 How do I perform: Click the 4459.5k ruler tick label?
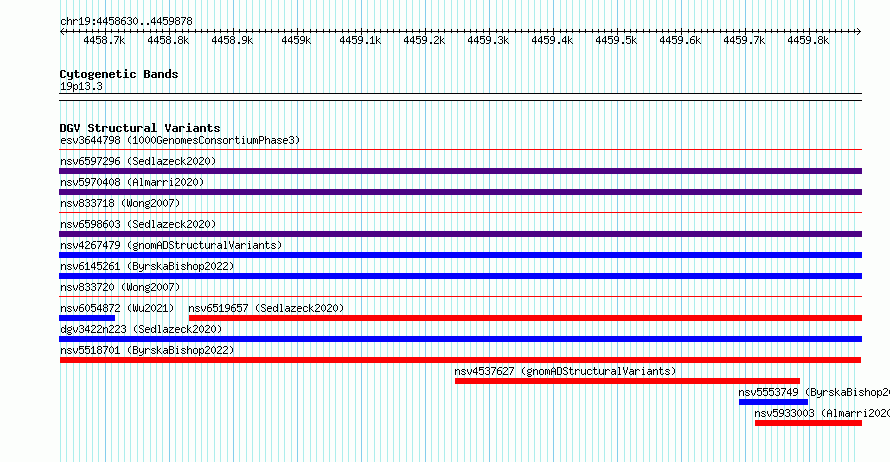pos(616,40)
